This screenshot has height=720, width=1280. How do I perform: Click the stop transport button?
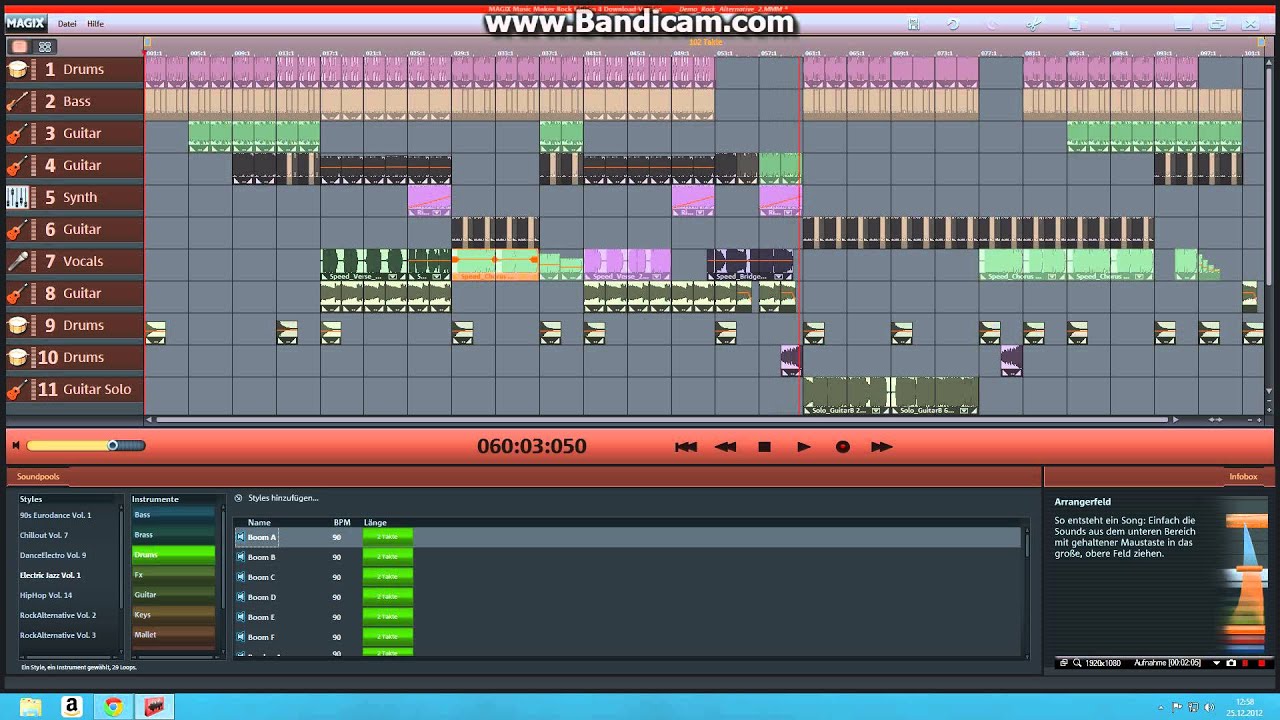[x=764, y=447]
